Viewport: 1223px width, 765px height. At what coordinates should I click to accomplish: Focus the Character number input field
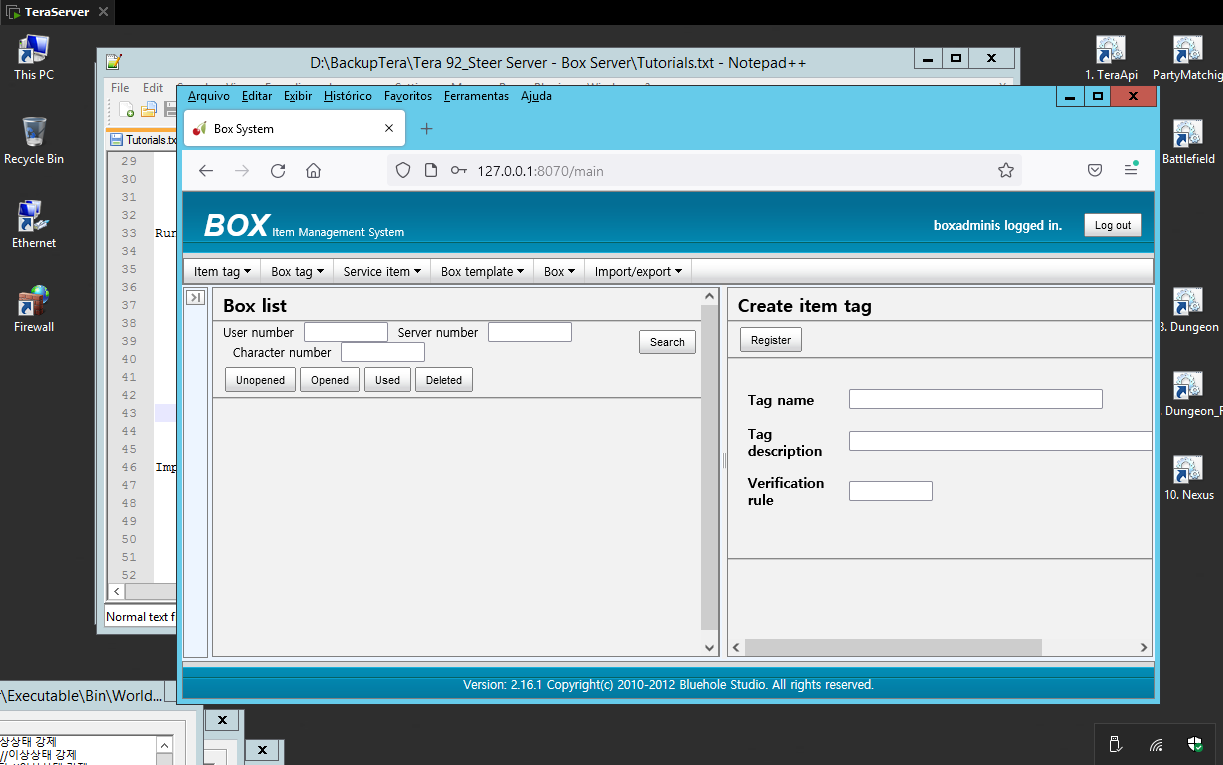click(x=383, y=352)
